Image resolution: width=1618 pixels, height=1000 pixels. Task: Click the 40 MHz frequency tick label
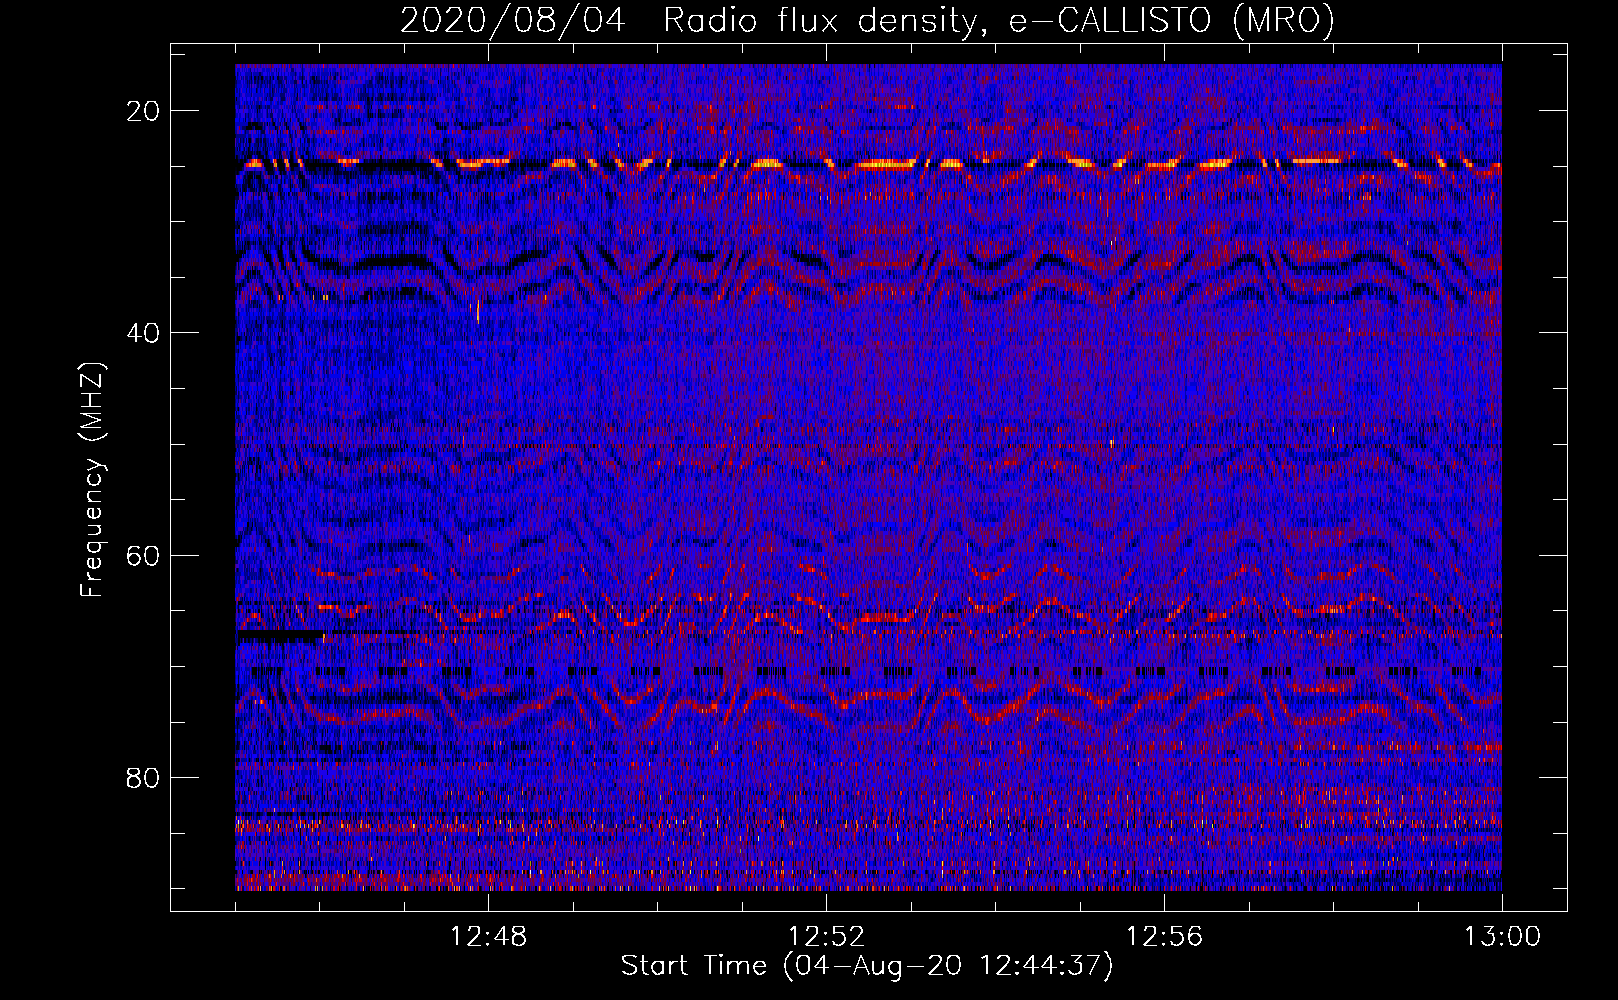143,333
